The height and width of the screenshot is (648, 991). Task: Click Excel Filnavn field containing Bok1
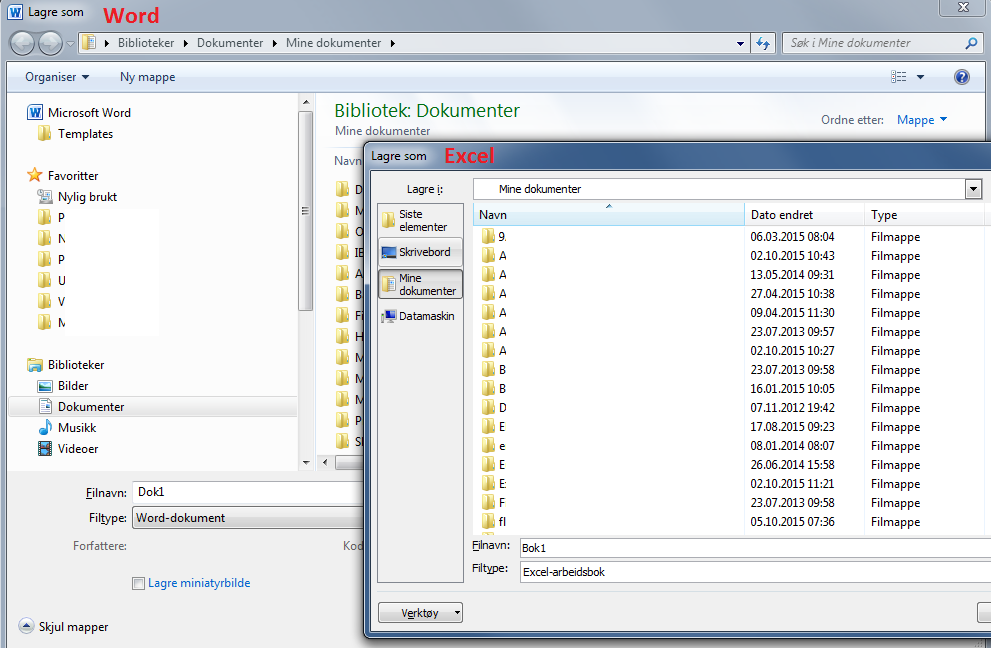click(755, 548)
